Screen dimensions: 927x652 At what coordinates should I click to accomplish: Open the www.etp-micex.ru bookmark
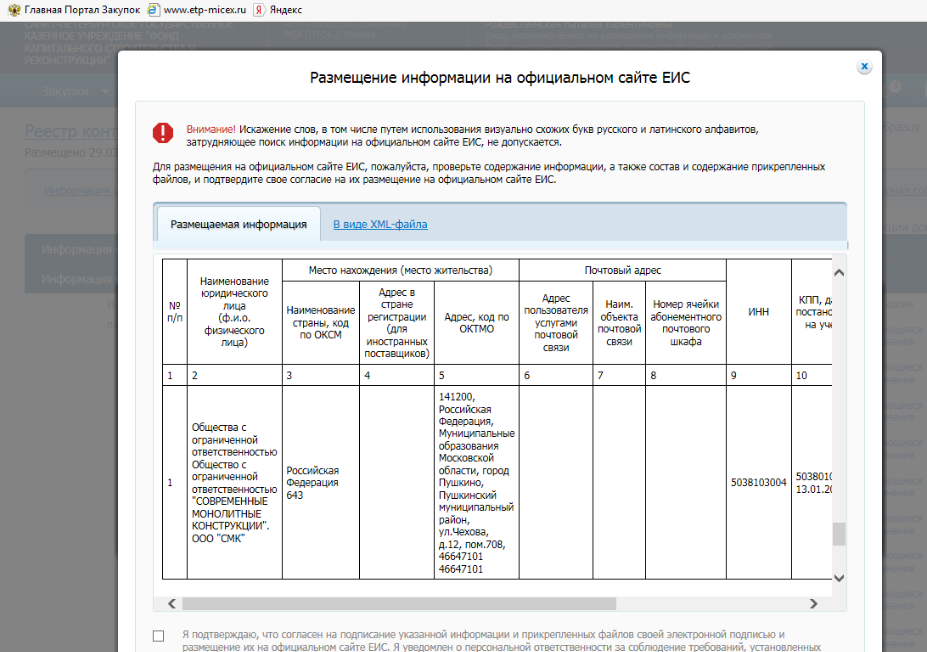197,10
